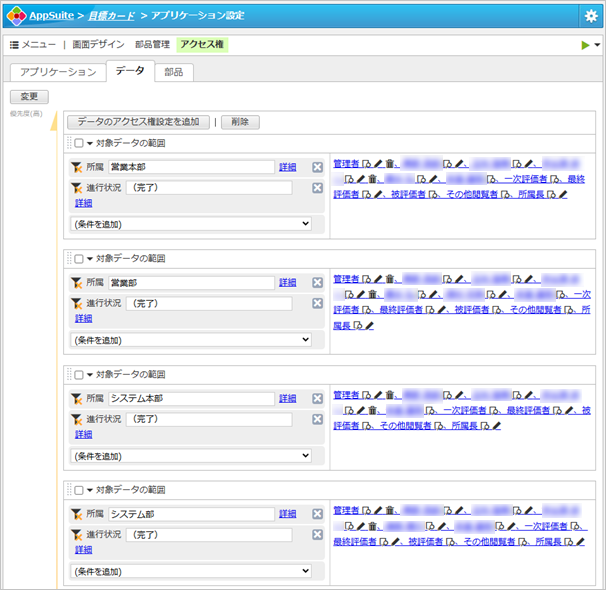Click 進行状況 (完了) field in 営業部 block

(x=209, y=304)
